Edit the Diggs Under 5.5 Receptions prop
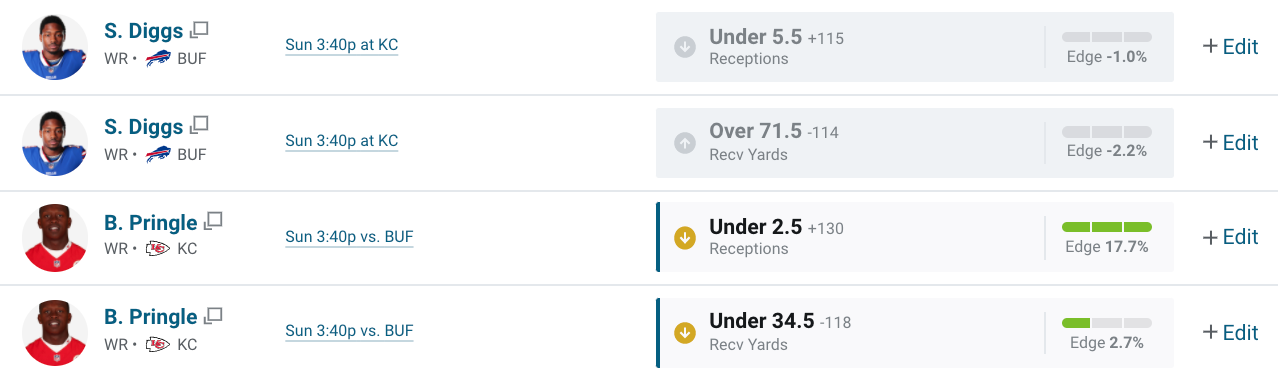This screenshot has width=1278, height=378. [1230, 46]
